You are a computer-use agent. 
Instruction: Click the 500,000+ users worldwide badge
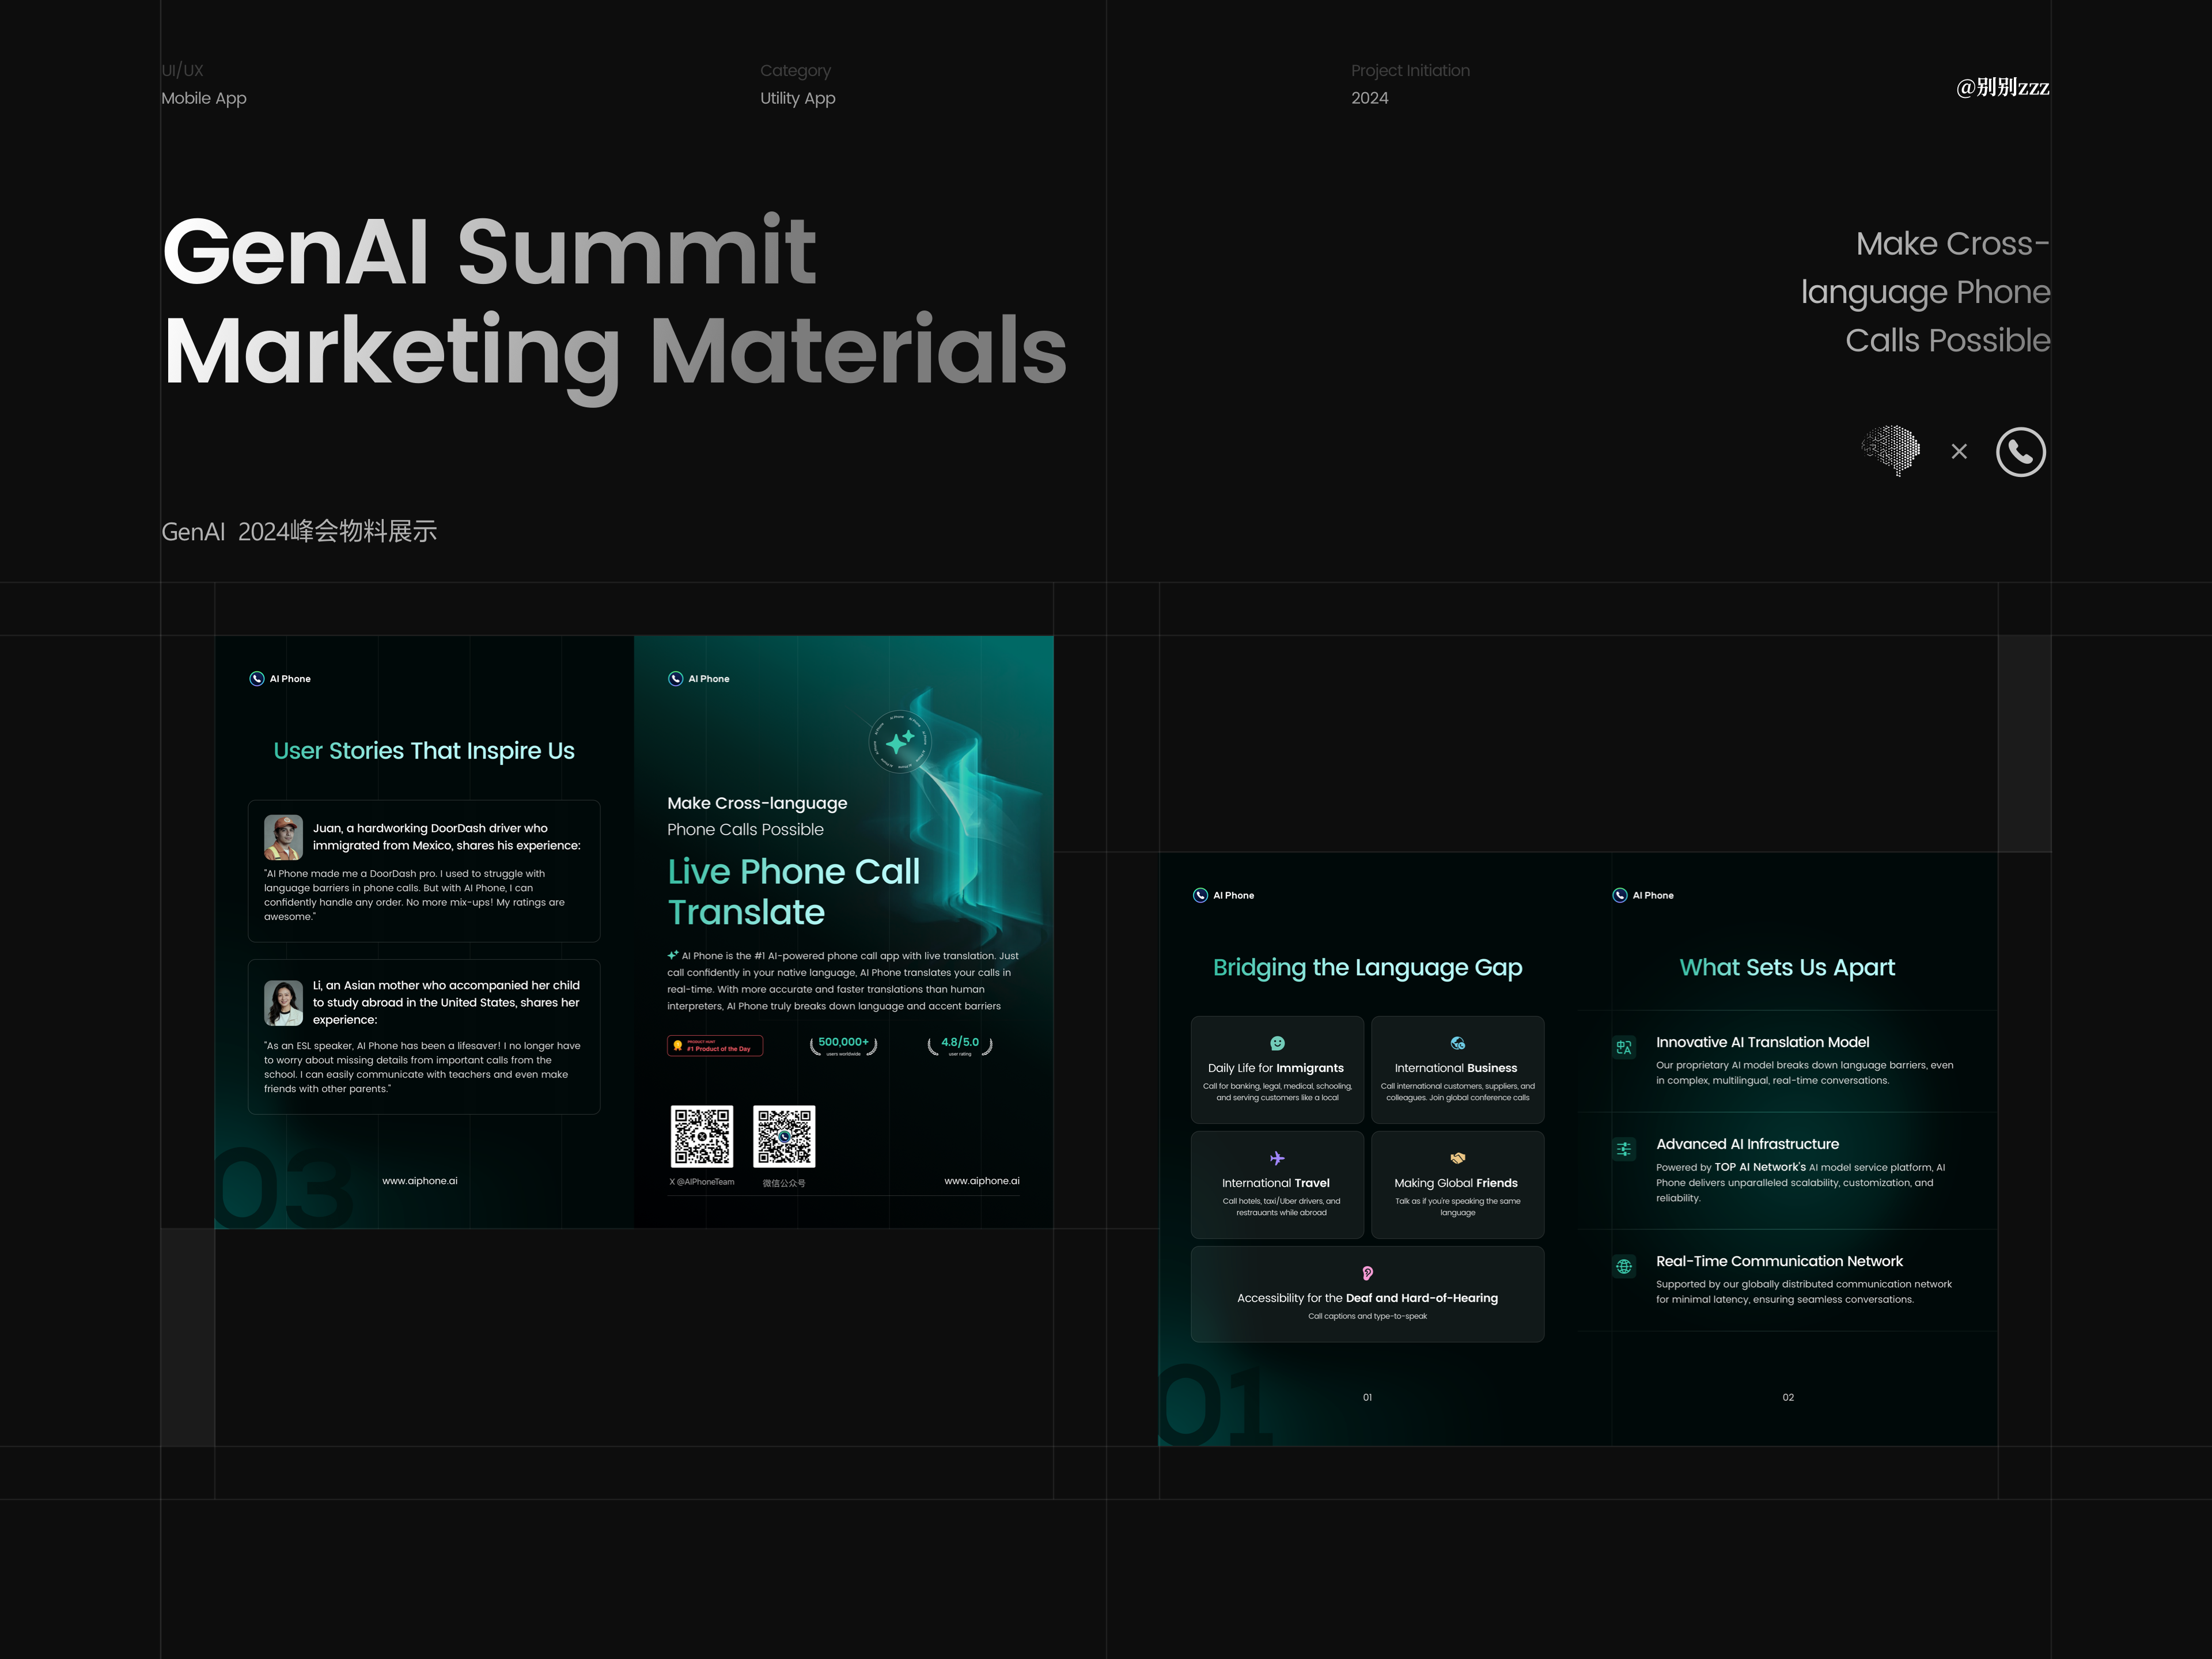[843, 1046]
